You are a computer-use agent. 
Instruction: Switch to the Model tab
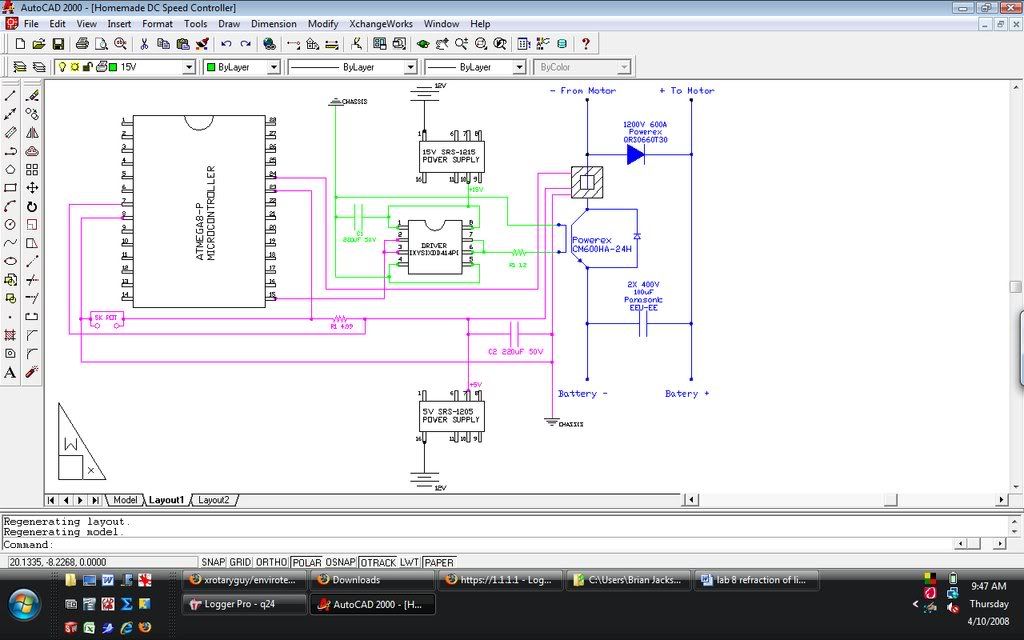pos(125,500)
